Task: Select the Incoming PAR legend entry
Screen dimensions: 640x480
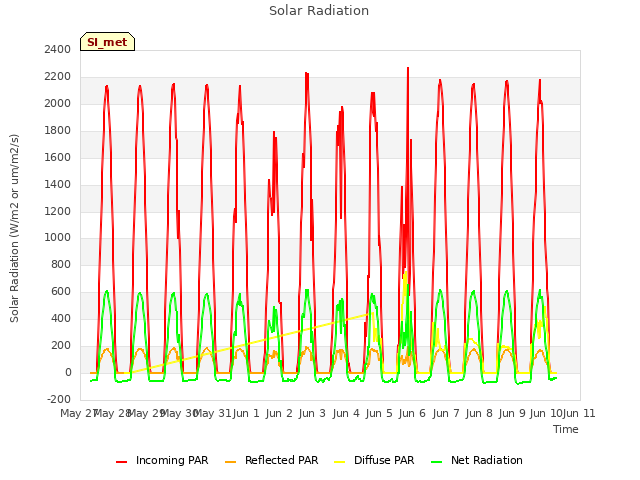Action: [x=162, y=460]
